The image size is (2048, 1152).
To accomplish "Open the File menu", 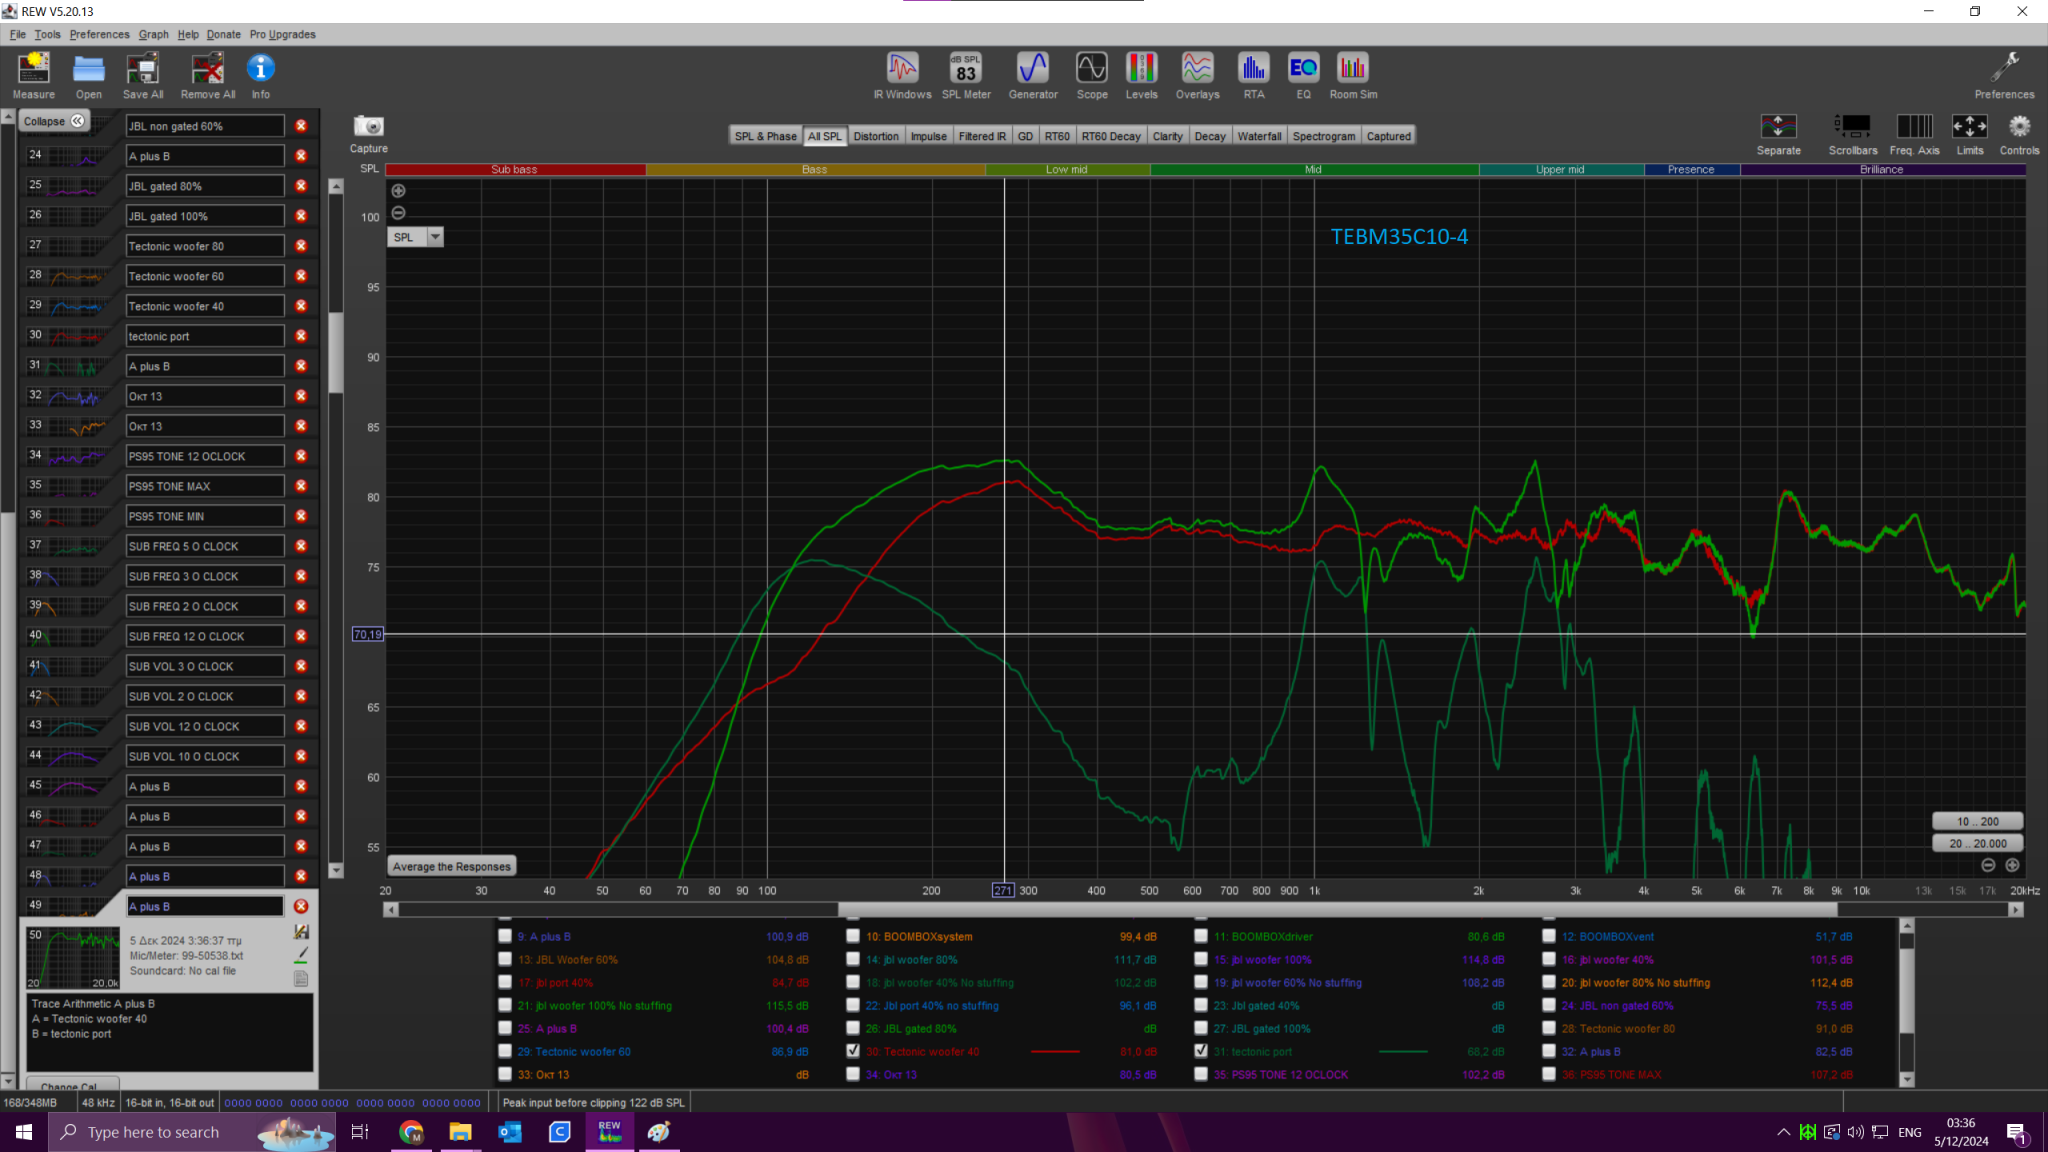I will (18, 34).
